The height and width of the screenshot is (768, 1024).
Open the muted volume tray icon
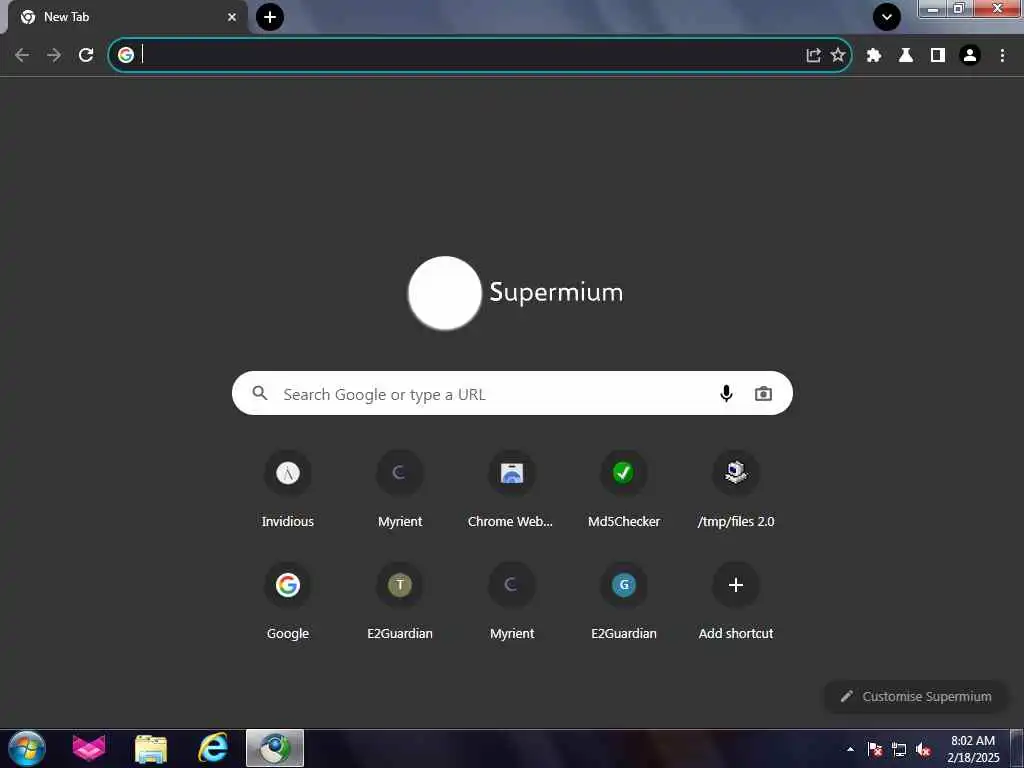point(923,749)
